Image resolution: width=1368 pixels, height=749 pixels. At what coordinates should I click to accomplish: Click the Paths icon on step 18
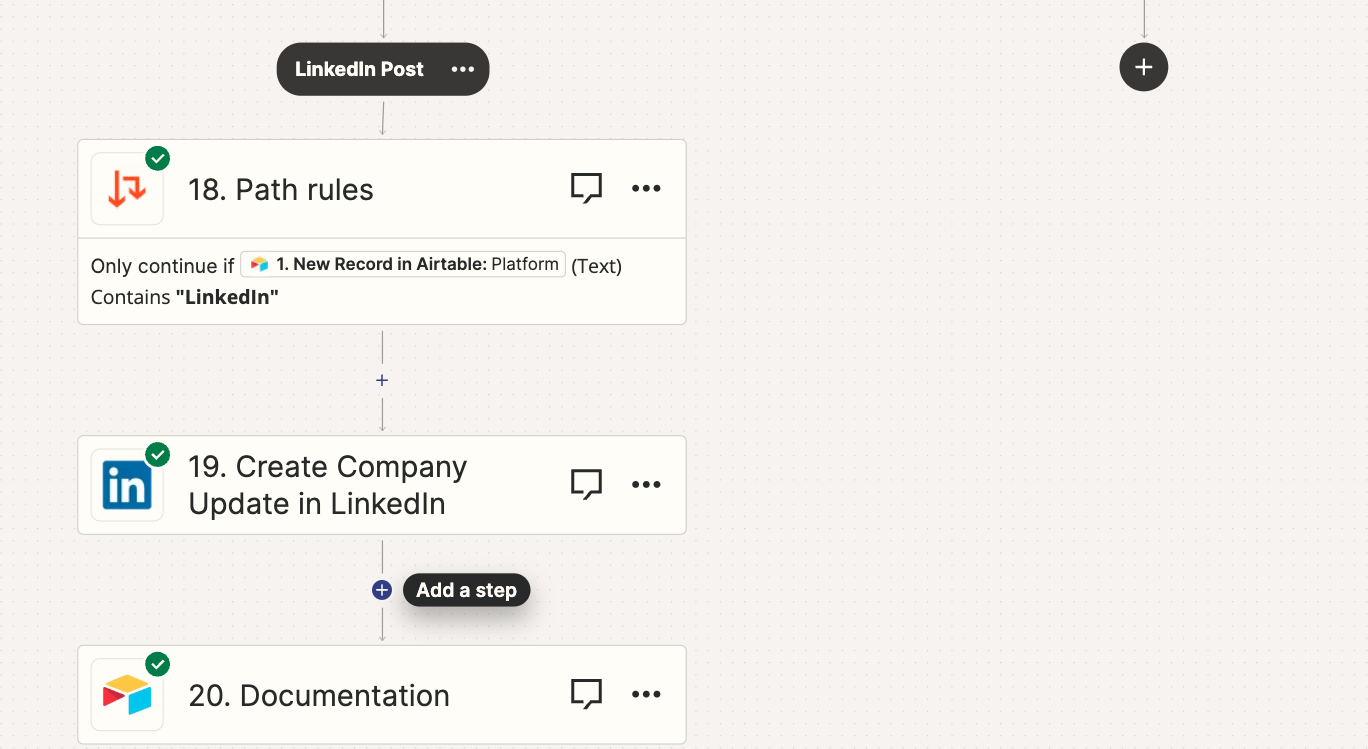tap(127, 189)
